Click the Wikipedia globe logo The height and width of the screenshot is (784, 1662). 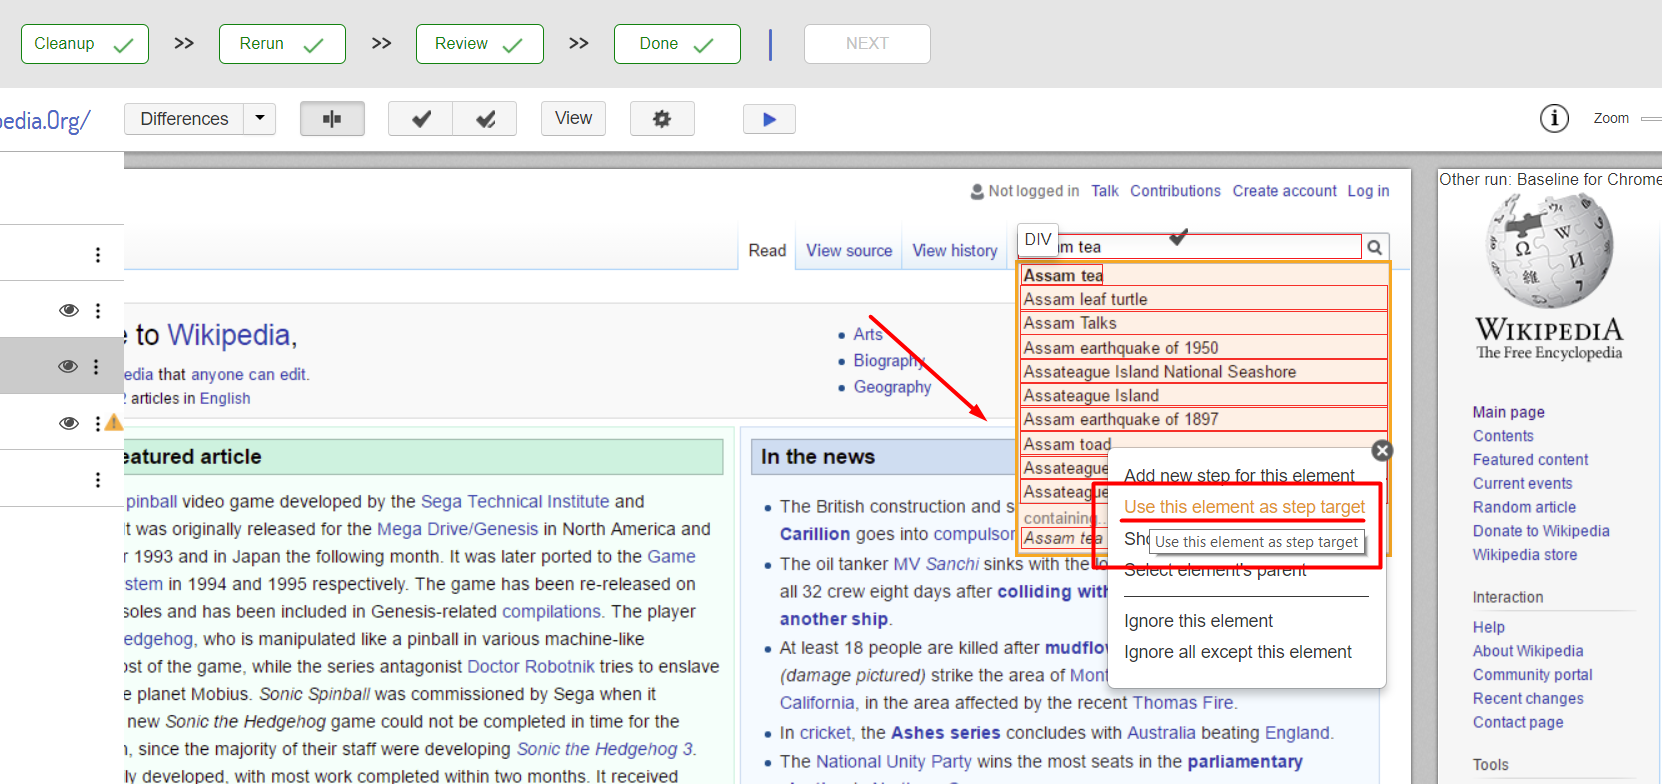1549,250
